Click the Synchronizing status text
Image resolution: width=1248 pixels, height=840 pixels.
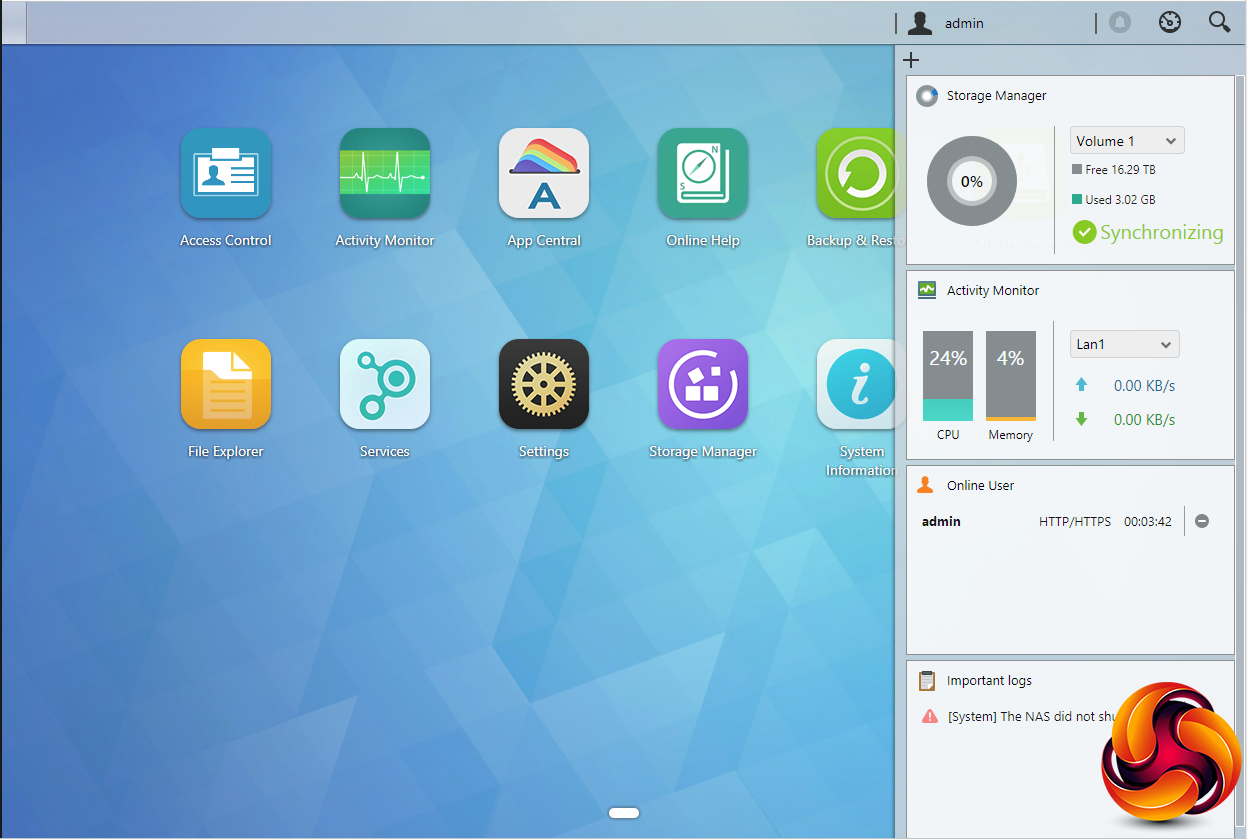(1161, 233)
